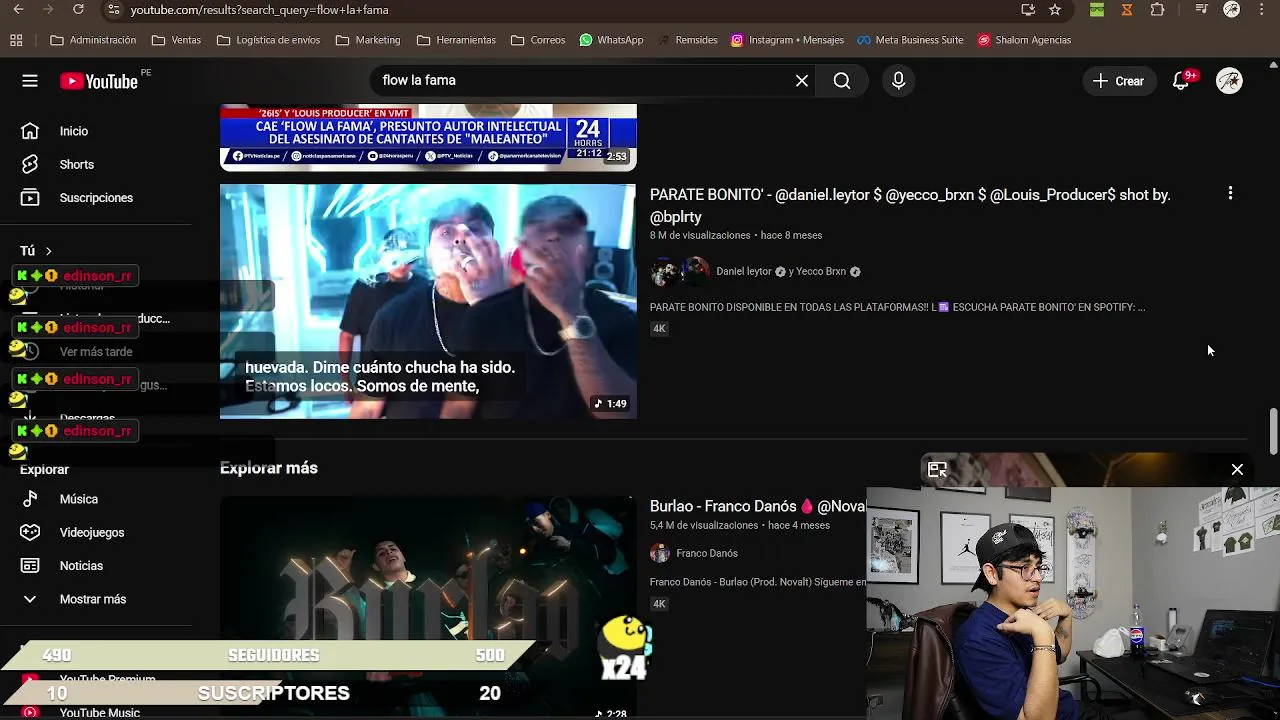Open the Extensions puzzle icon
Screen dimensions: 1280x720
[x=1158, y=10]
